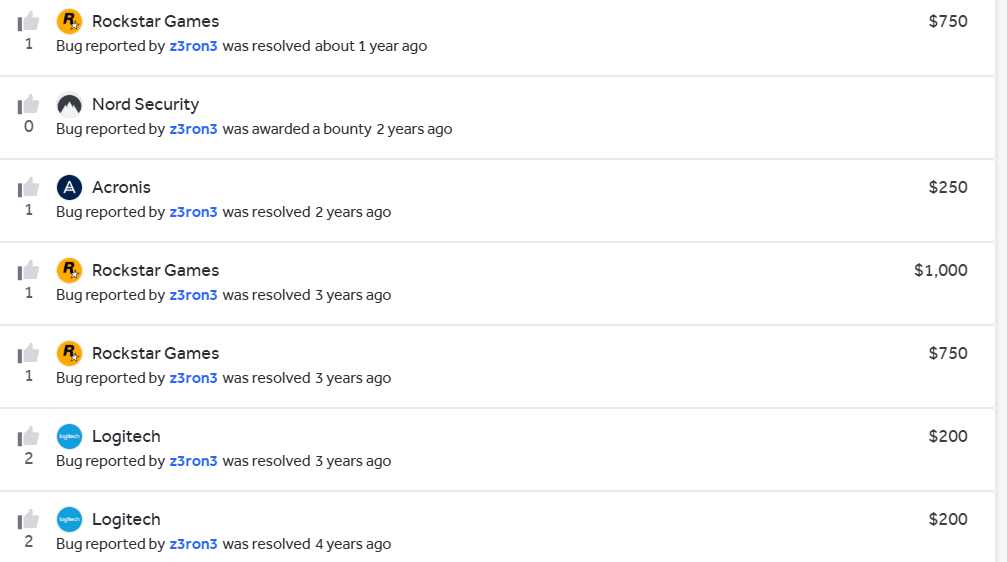Click the Acronis logo icon
The height and width of the screenshot is (562, 1007).
(69, 188)
